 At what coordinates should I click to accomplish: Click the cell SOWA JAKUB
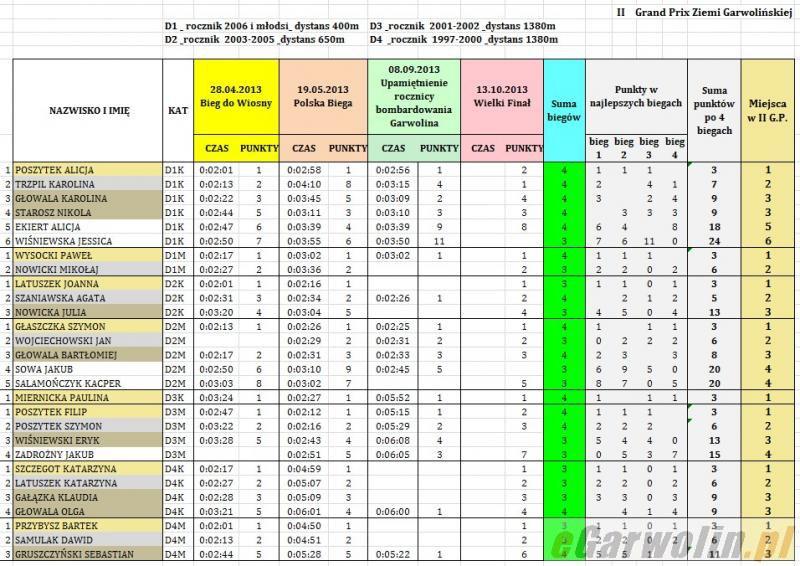88,370
